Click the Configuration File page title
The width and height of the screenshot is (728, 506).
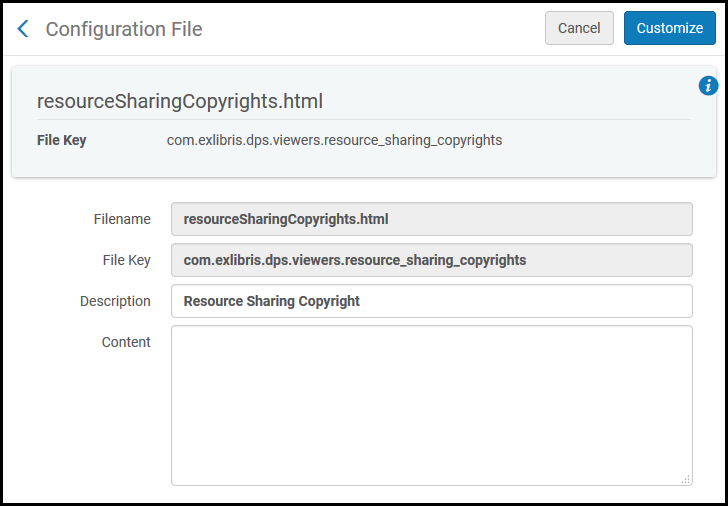click(124, 29)
